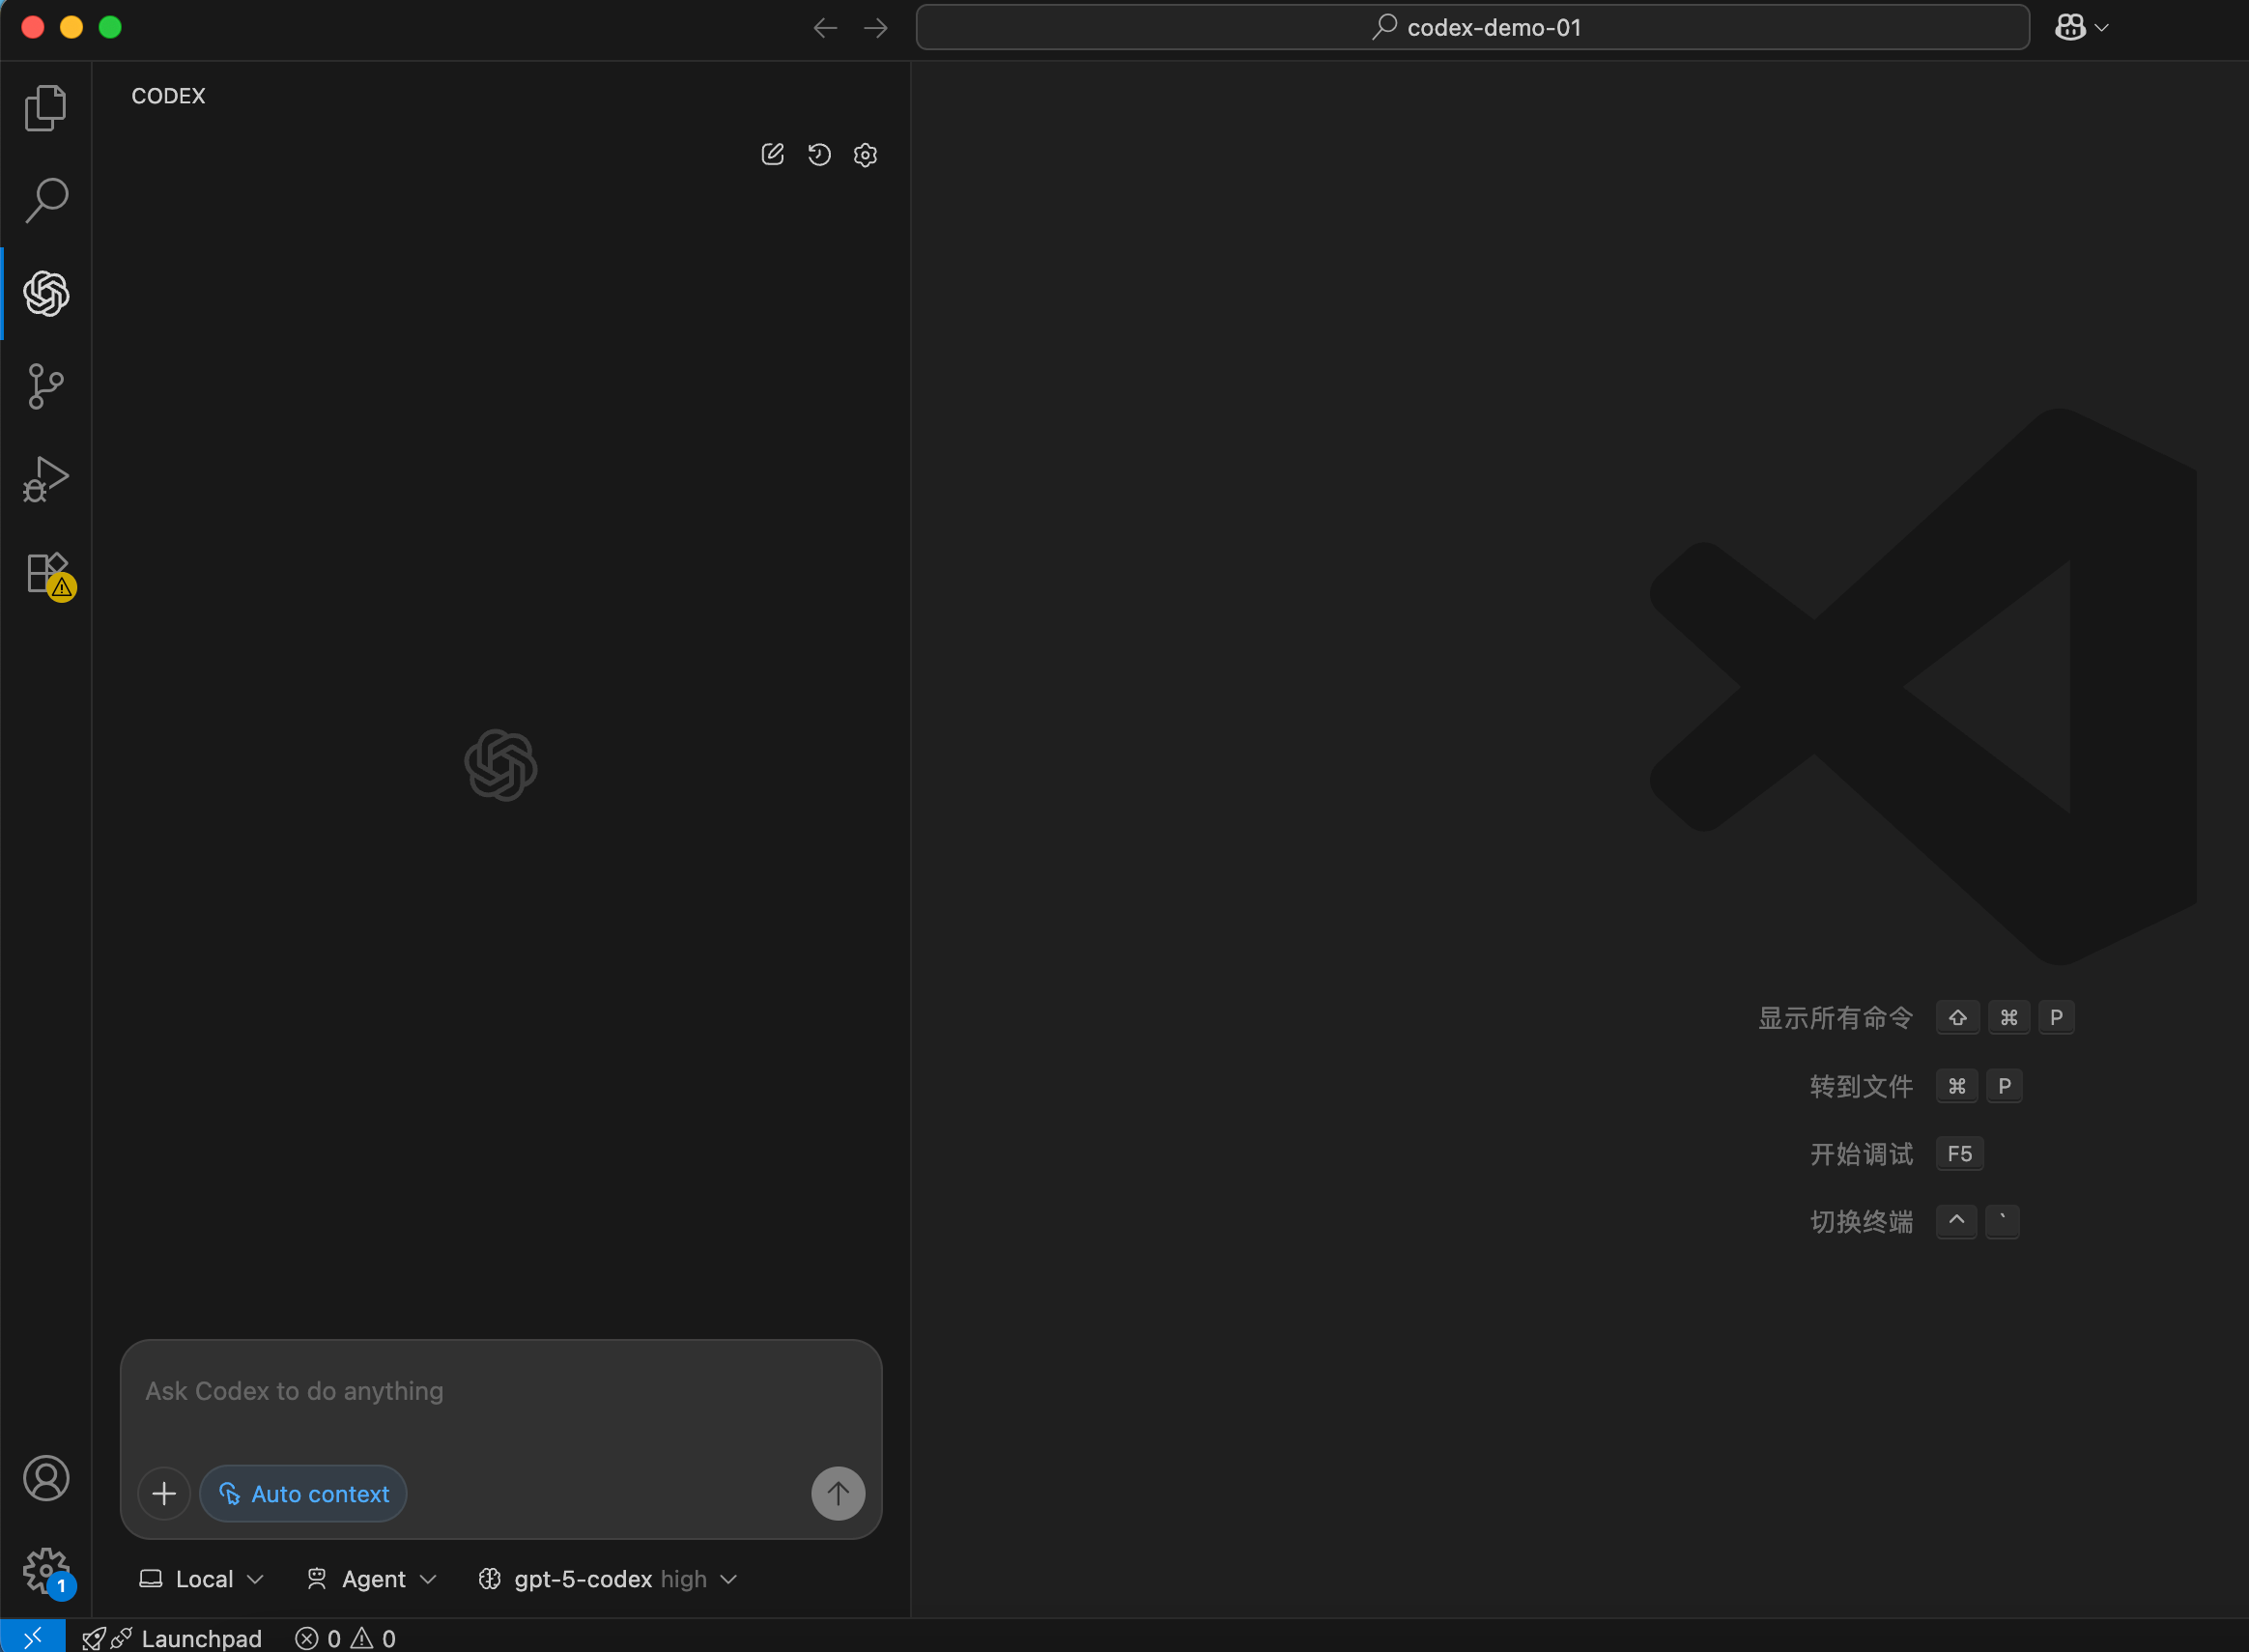Toggle Auto context in the prompt box
2249x1652 pixels.
(x=303, y=1493)
